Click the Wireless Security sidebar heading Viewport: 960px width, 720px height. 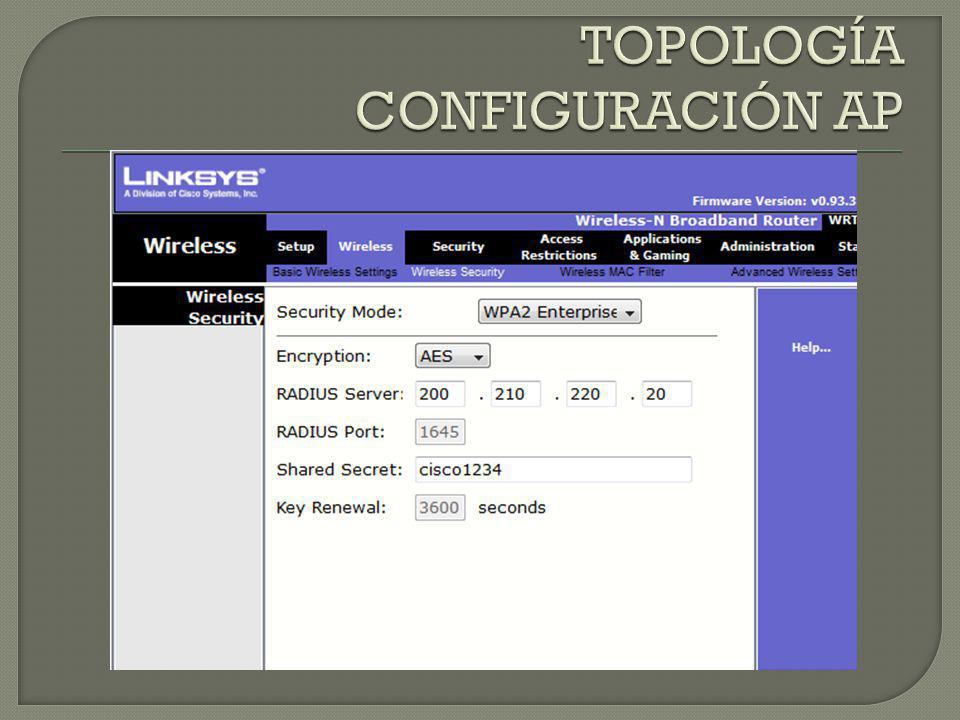coord(225,307)
